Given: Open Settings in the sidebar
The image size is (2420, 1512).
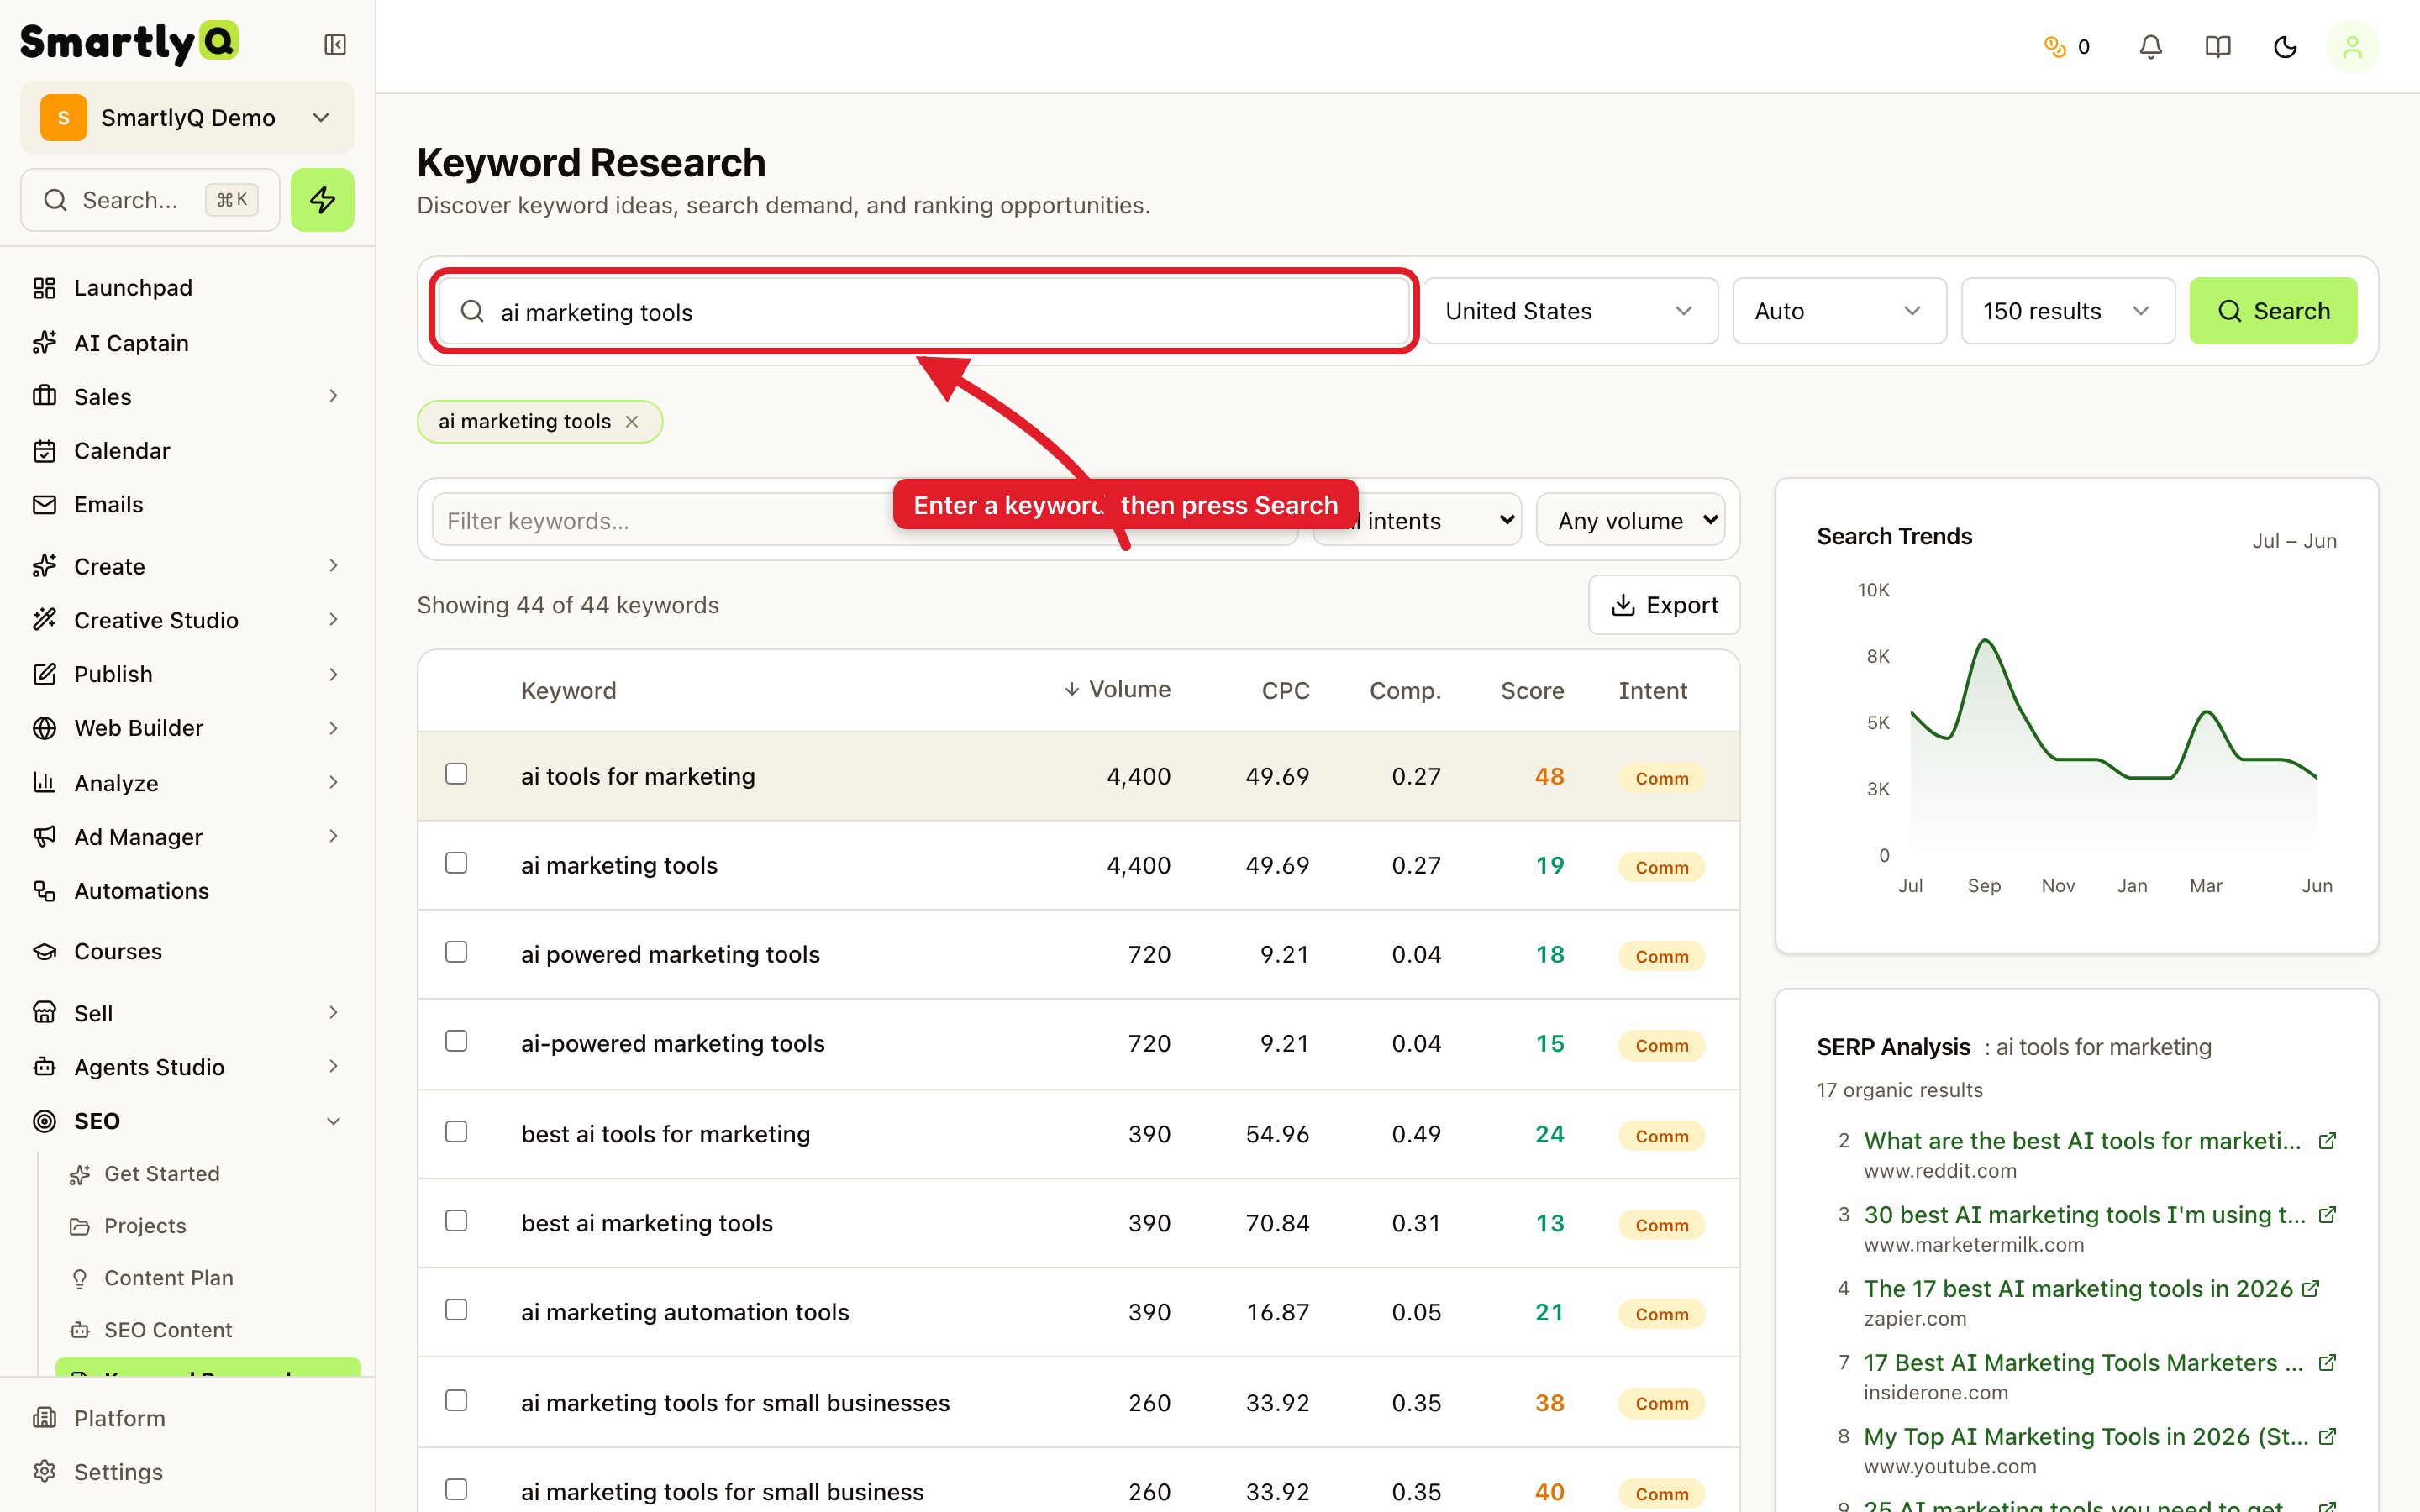Looking at the screenshot, I should [188, 1472].
